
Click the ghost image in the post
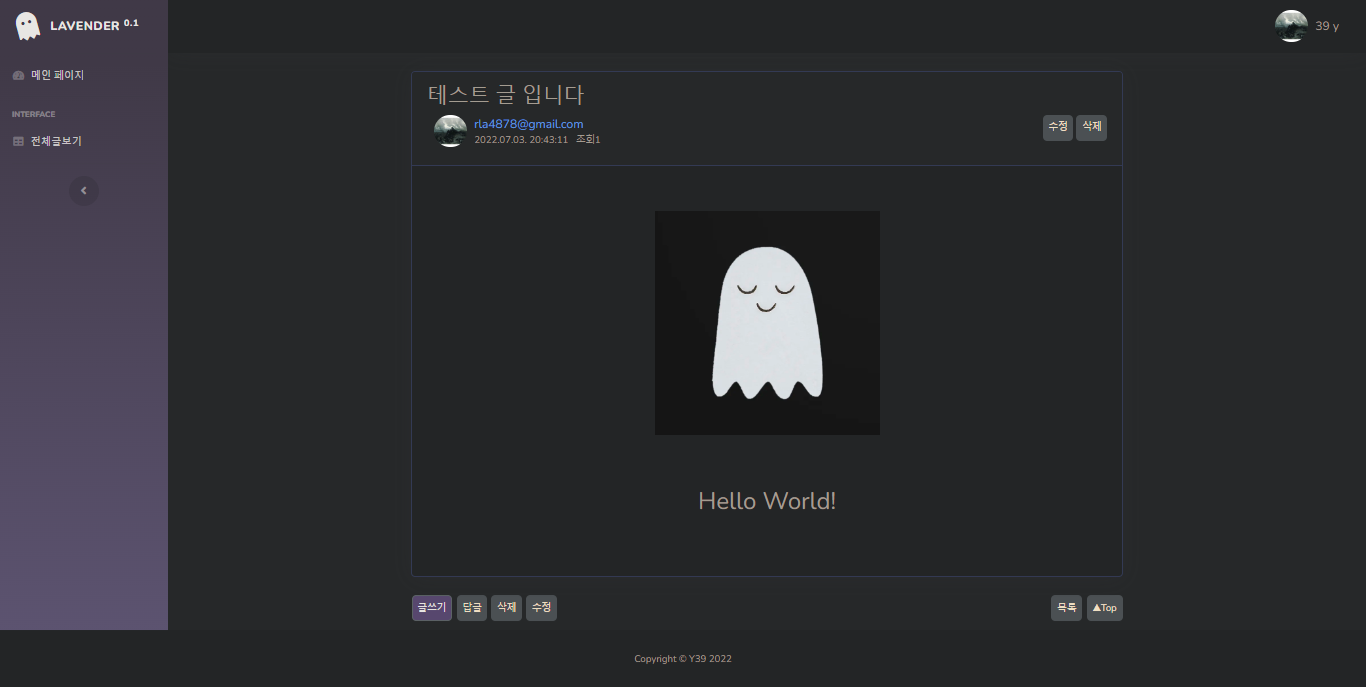tap(767, 323)
